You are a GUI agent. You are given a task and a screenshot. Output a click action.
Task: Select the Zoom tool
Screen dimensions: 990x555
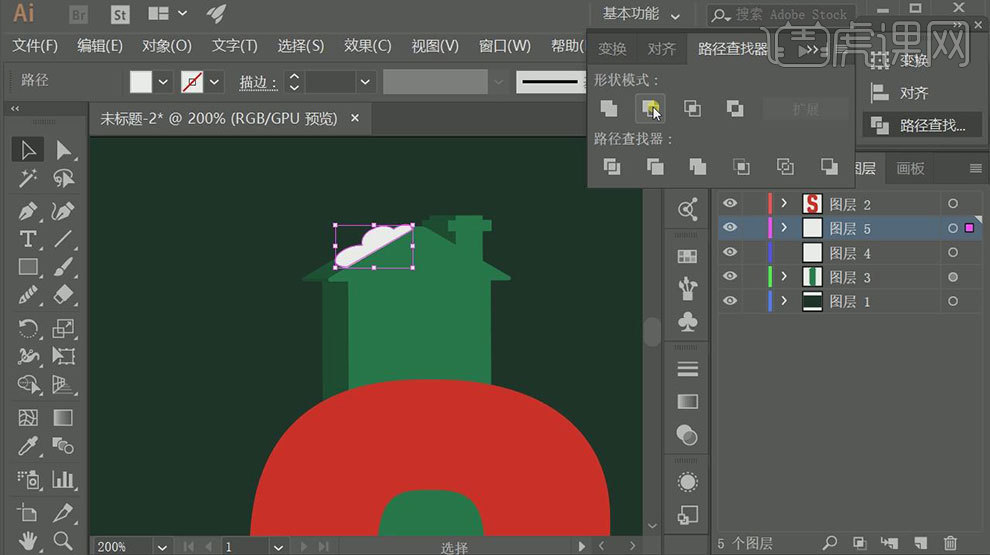point(63,541)
